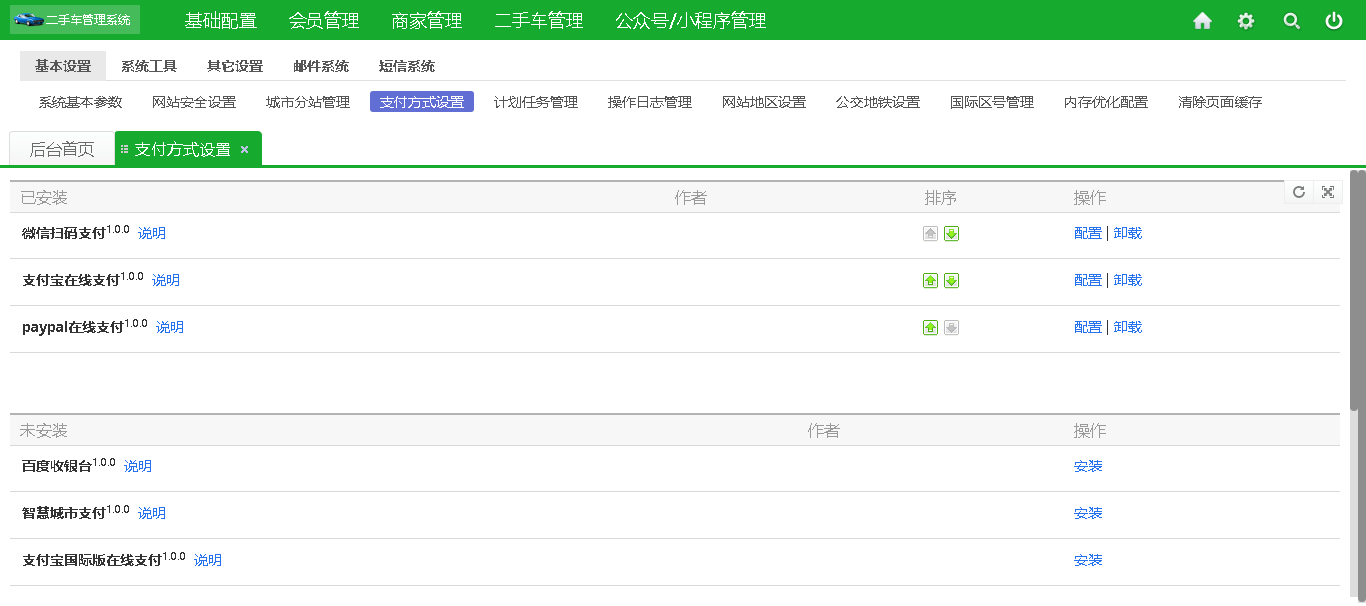
Task: View 说明 for 智慧城市支付
Action: coord(151,513)
